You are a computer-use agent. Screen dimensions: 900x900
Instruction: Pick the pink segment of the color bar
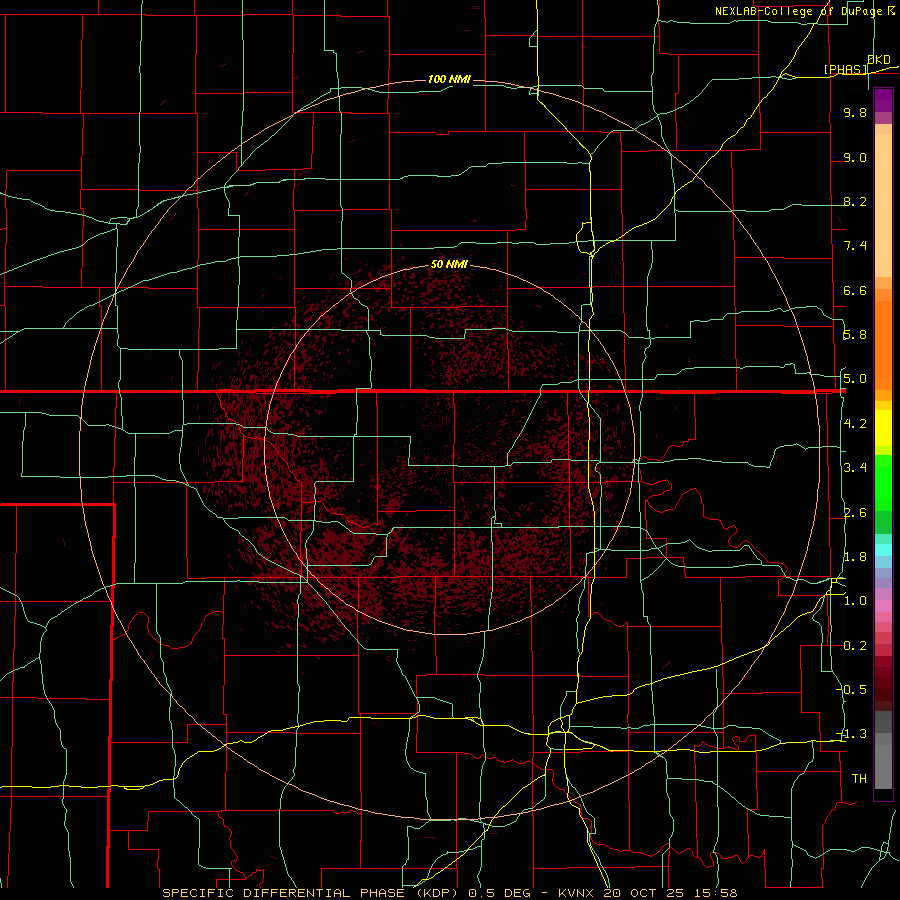pyautogui.click(x=883, y=606)
